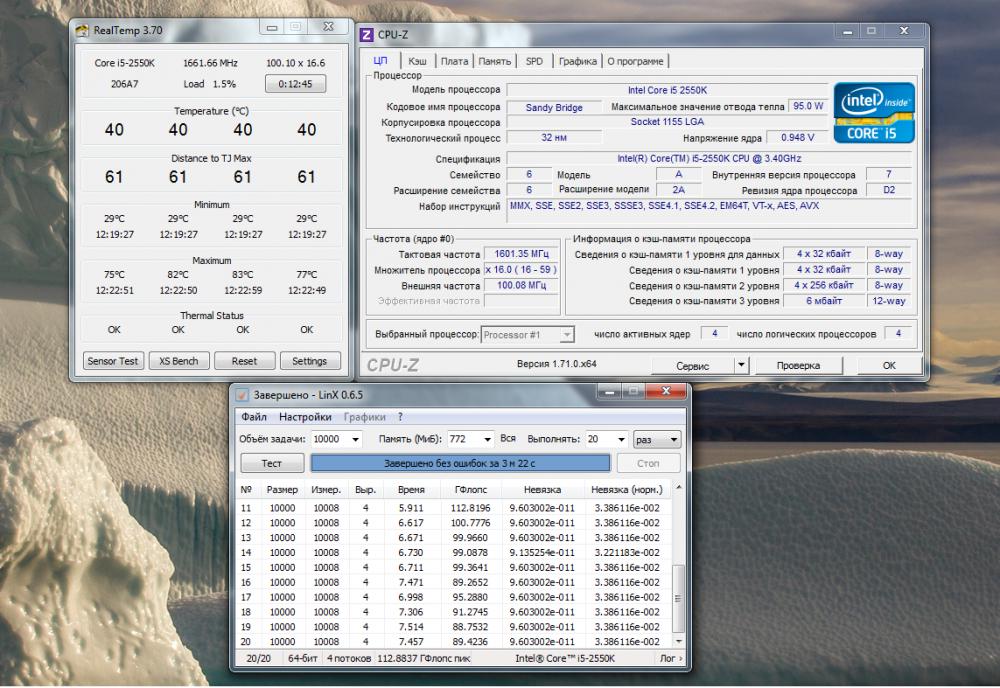Click the XS Bench button
The image size is (1000, 688).
(x=179, y=361)
